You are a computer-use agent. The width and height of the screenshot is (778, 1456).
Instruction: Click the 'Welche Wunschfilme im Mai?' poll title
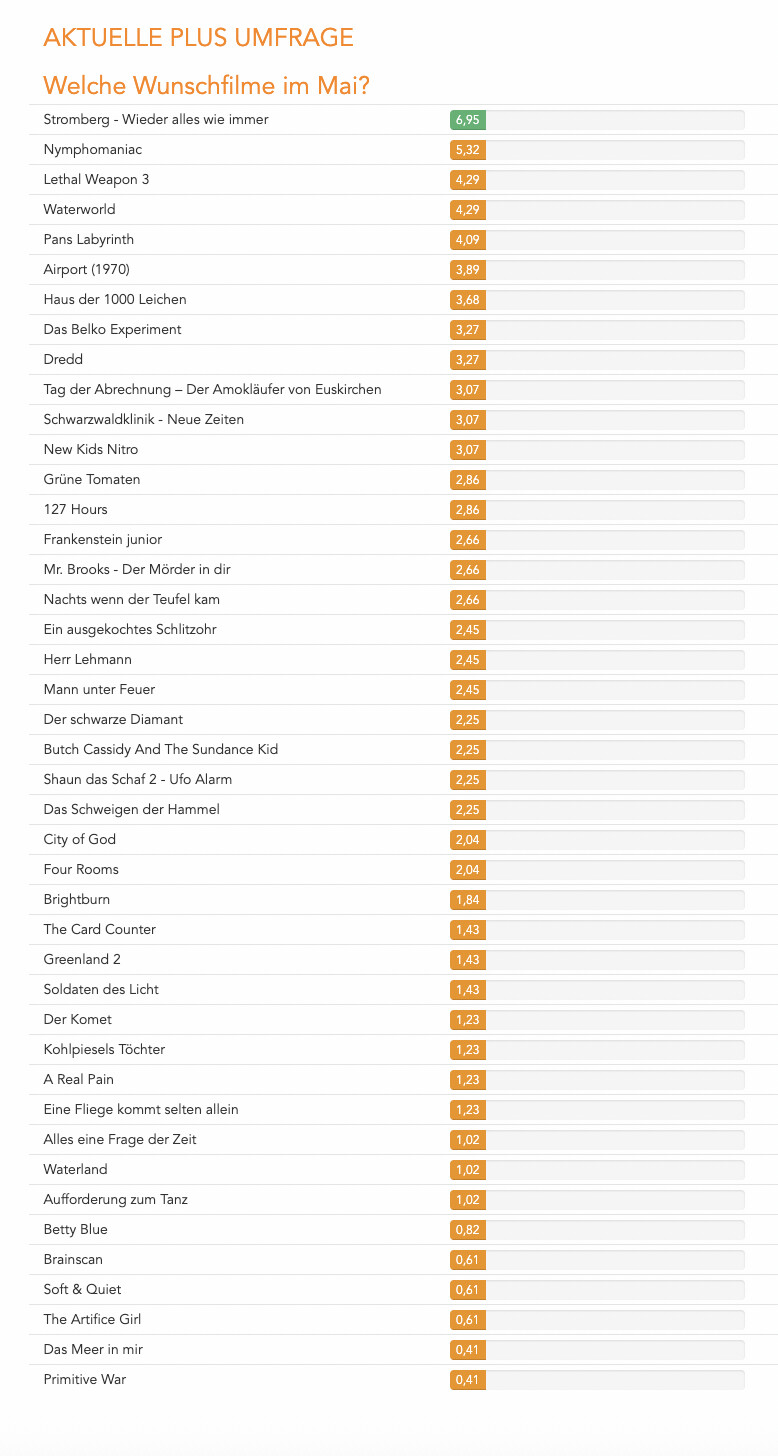point(207,86)
